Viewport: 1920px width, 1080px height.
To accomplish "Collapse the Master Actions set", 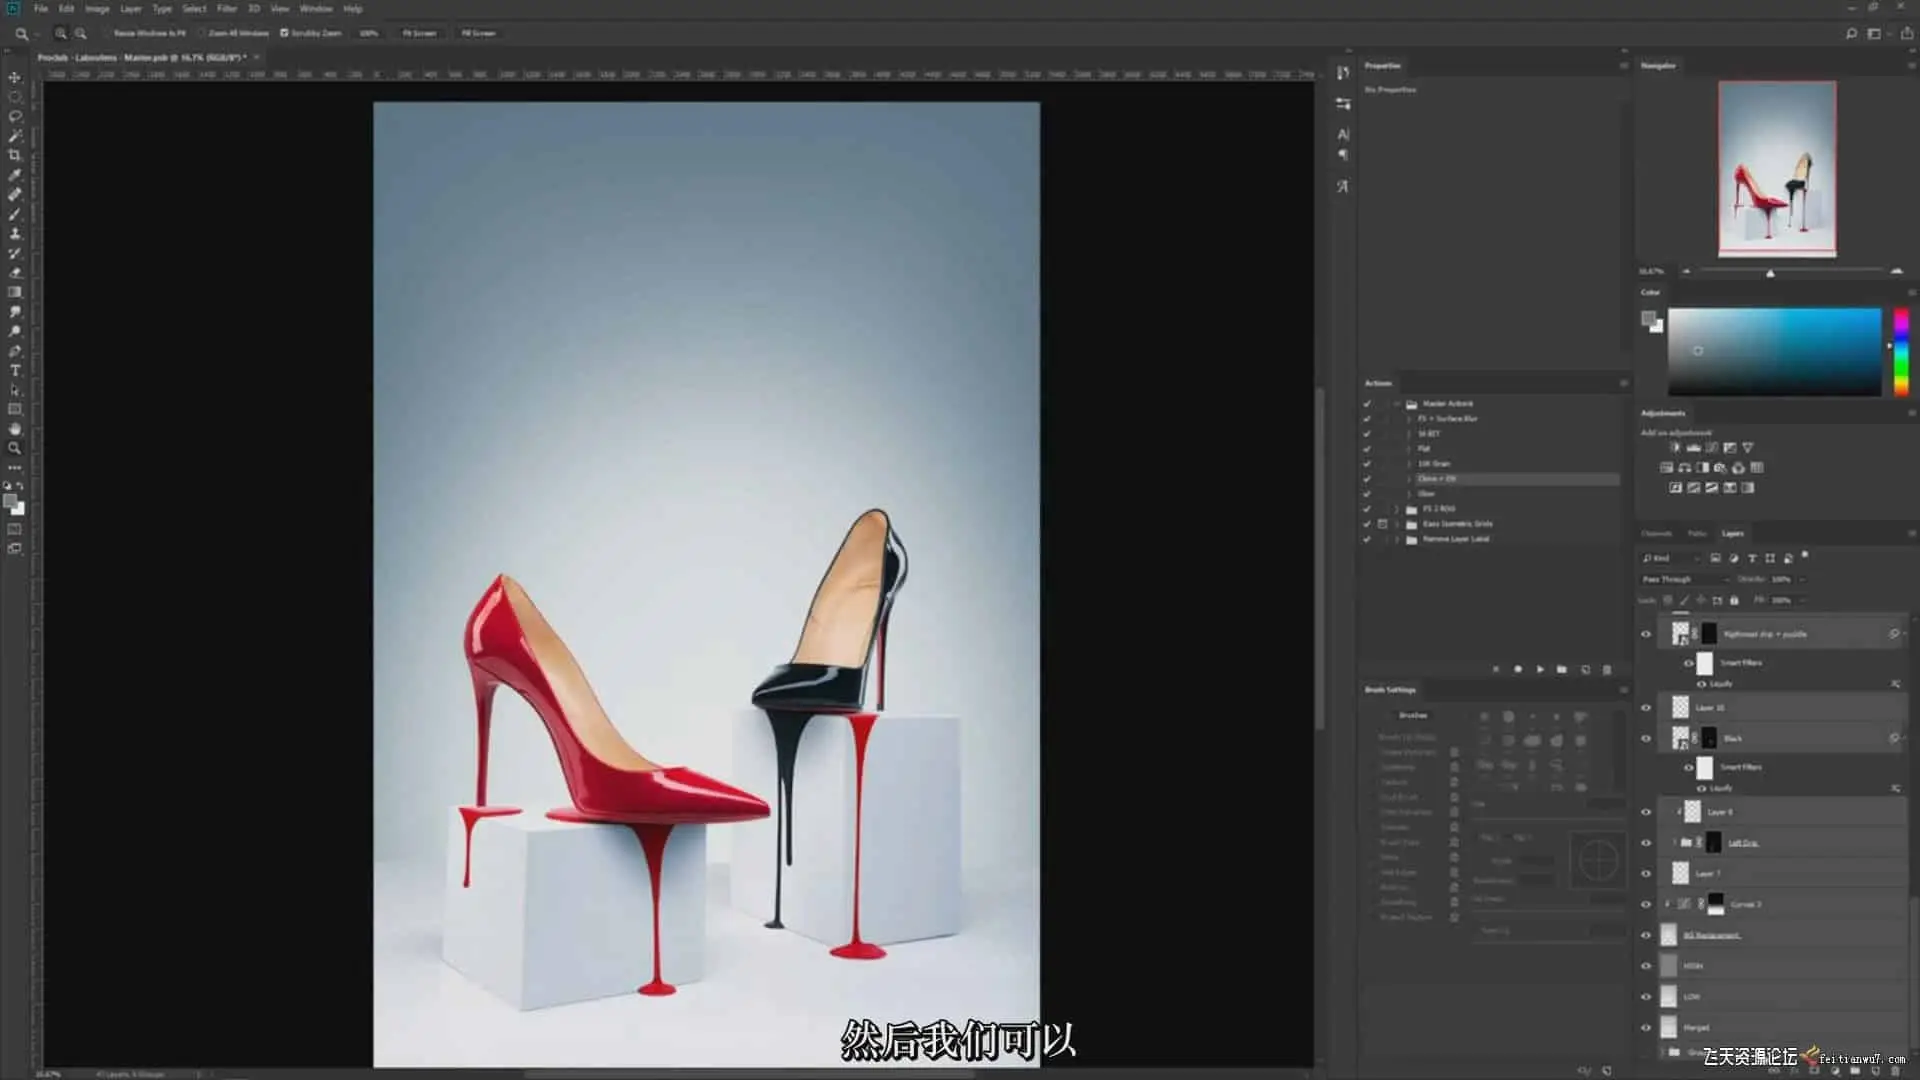I will point(1397,404).
